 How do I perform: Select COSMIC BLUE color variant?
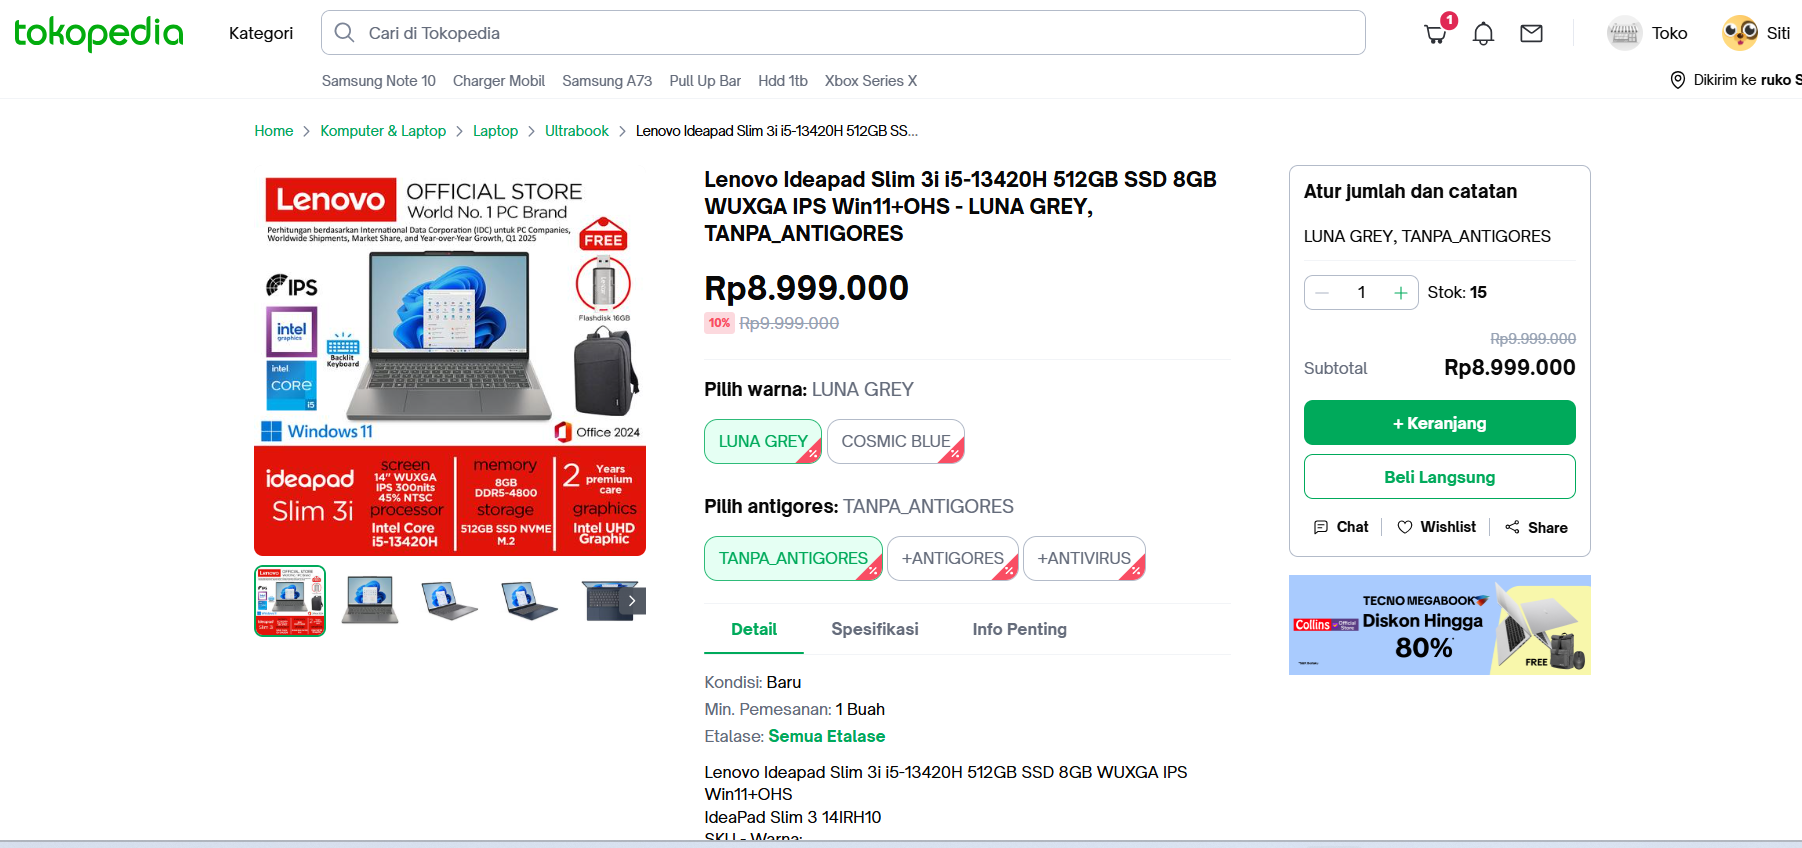896,441
